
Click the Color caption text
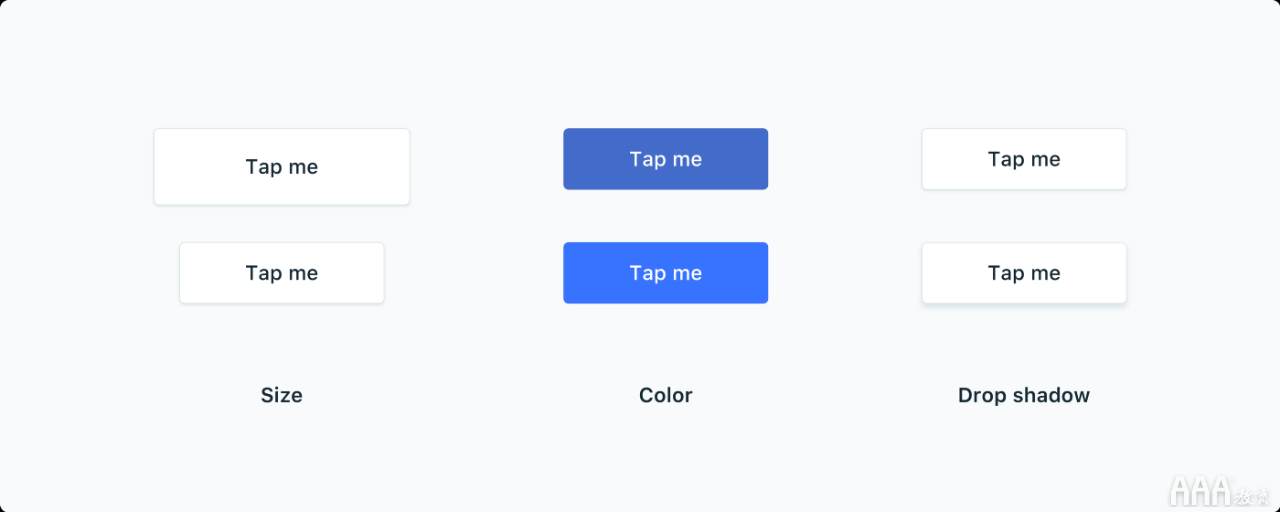pyautogui.click(x=666, y=395)
